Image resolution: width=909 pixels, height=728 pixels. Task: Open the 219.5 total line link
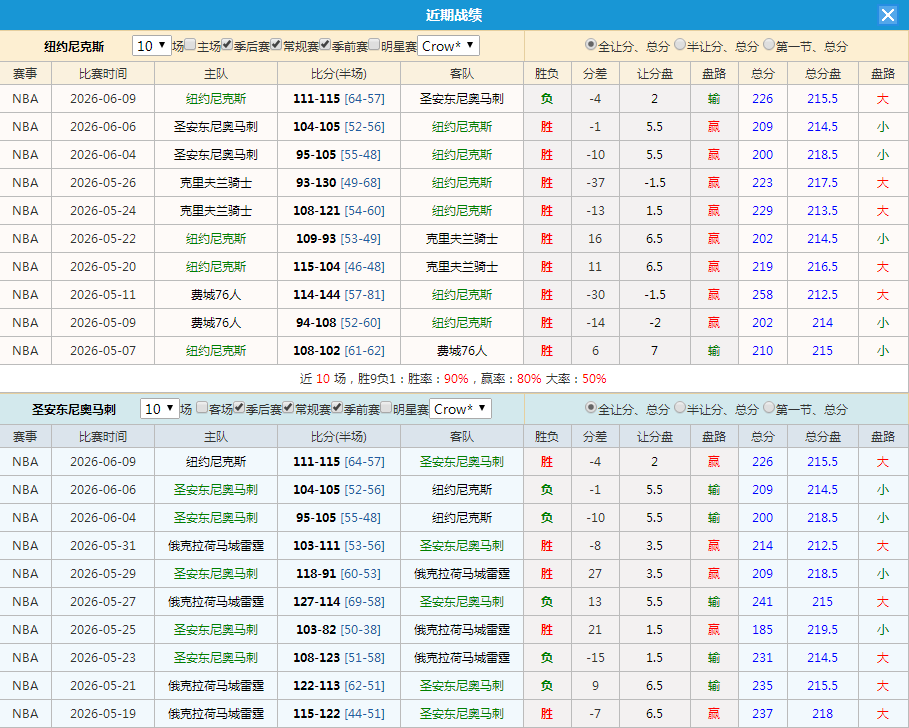[823, 629]
